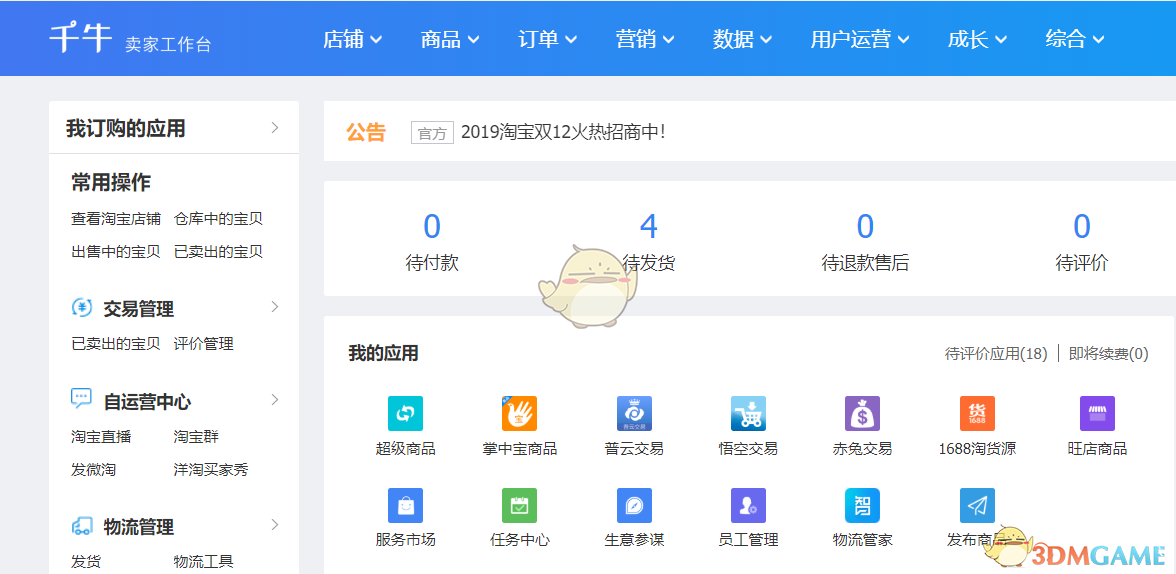The image size is (1176, 574).
Task: Open the 淘宝直播 link
Action: click(101, 437)
